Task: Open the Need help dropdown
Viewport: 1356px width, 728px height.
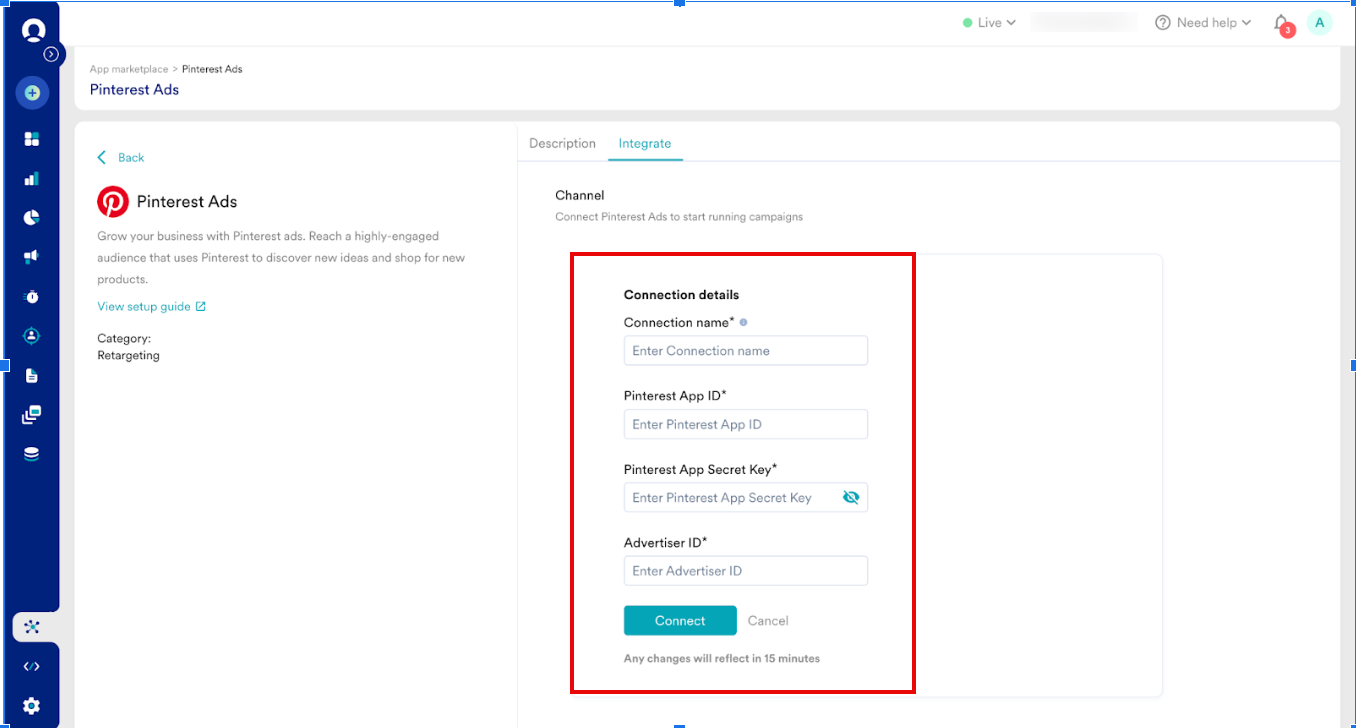Action: (1203, 23)
